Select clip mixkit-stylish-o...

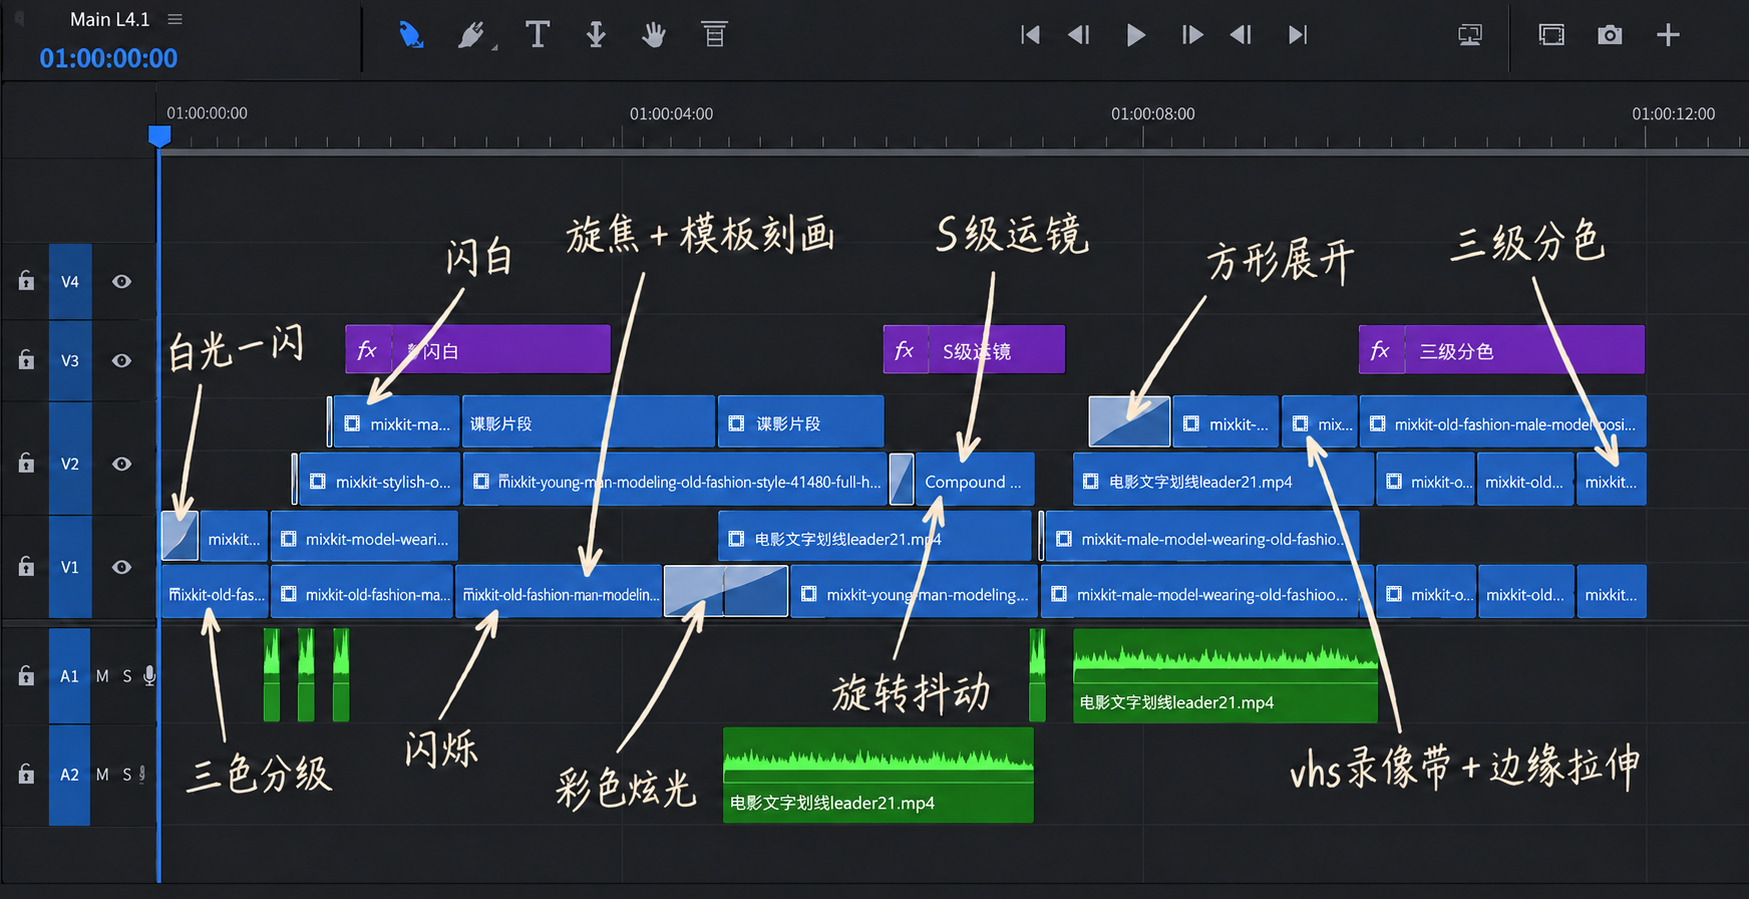(379, 481)
